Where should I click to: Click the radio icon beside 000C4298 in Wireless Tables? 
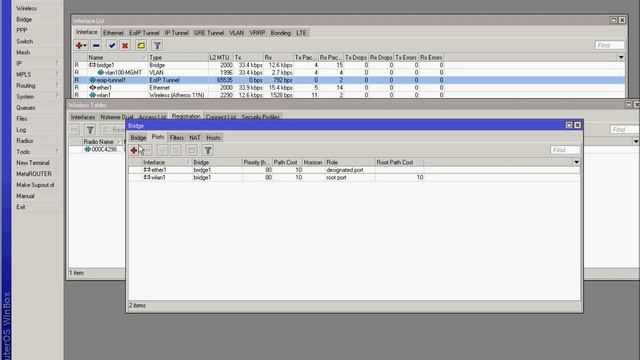tap(87, 149)
